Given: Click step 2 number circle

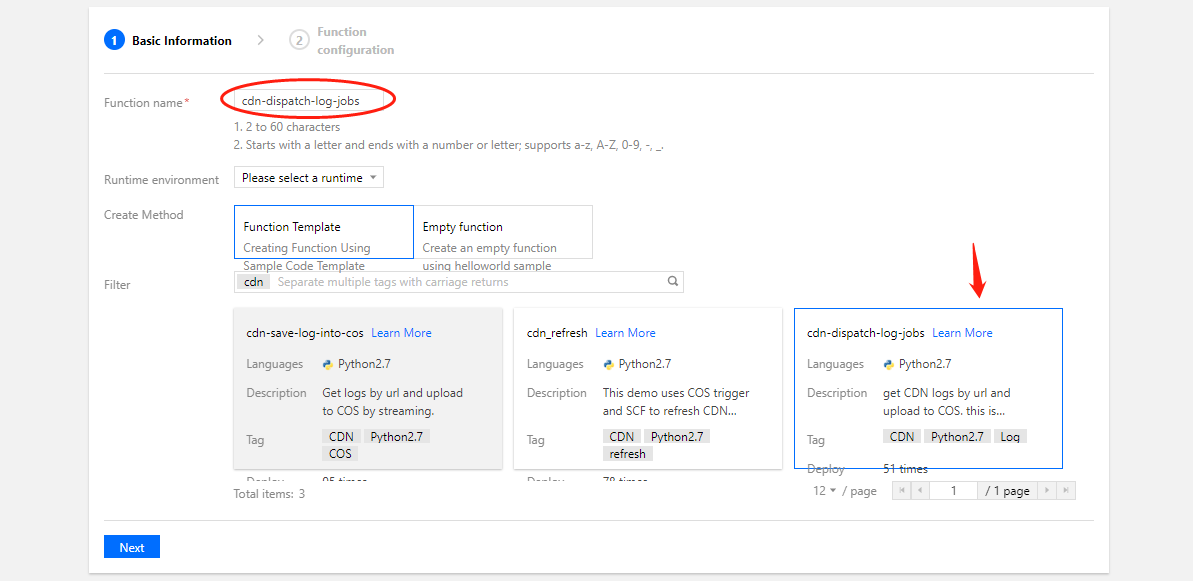Looking at the screenshot, I should point(300,40).
